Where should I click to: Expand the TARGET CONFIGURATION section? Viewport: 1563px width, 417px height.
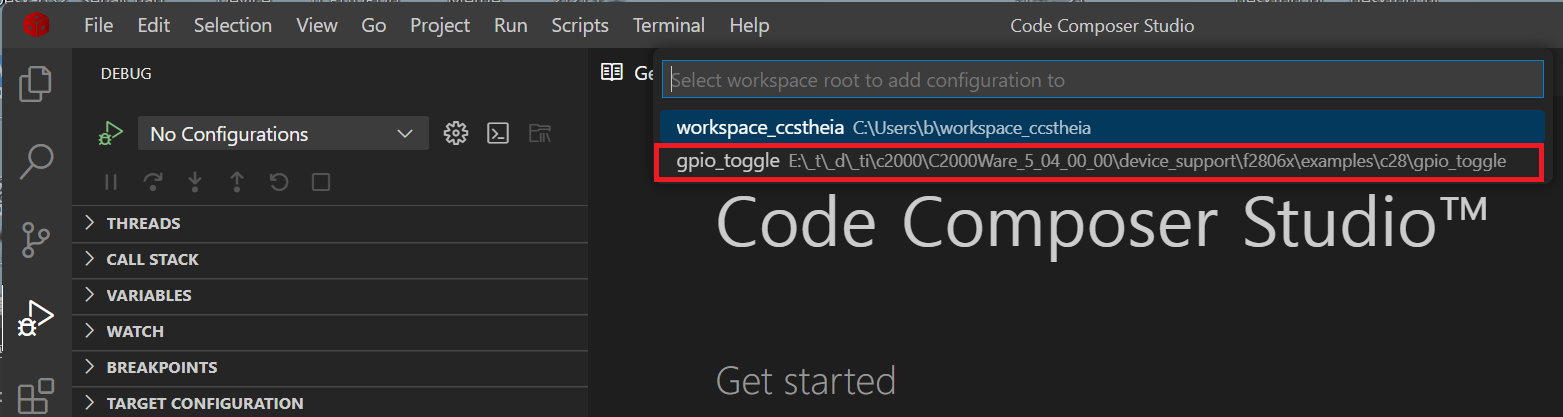pos(330,403)
